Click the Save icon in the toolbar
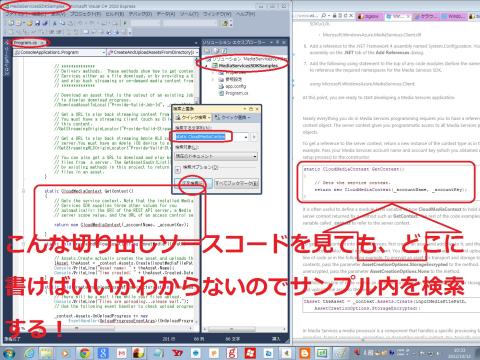Image resolution: width=480 pixels, height=360 pixels. 37,23
